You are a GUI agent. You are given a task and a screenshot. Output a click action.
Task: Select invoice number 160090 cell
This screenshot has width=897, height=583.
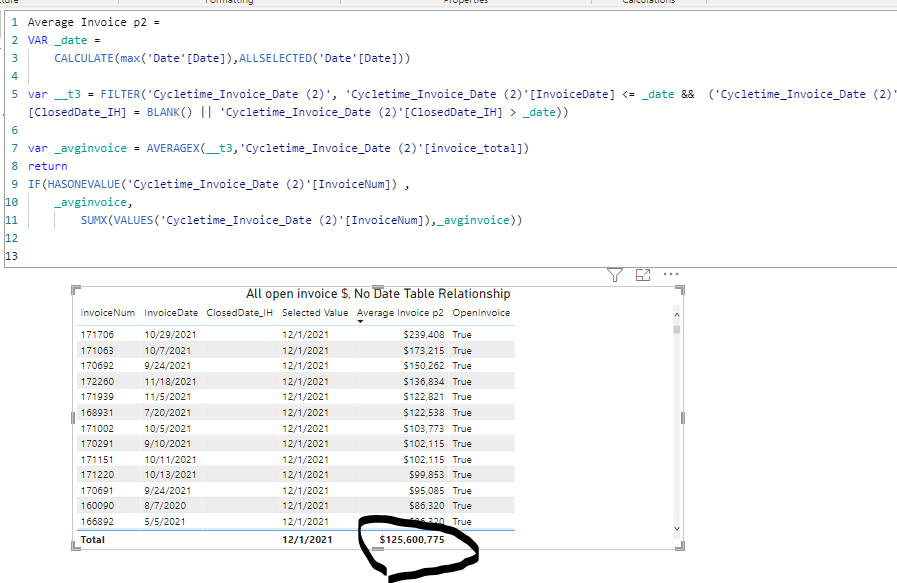click(x=97, y=506)
